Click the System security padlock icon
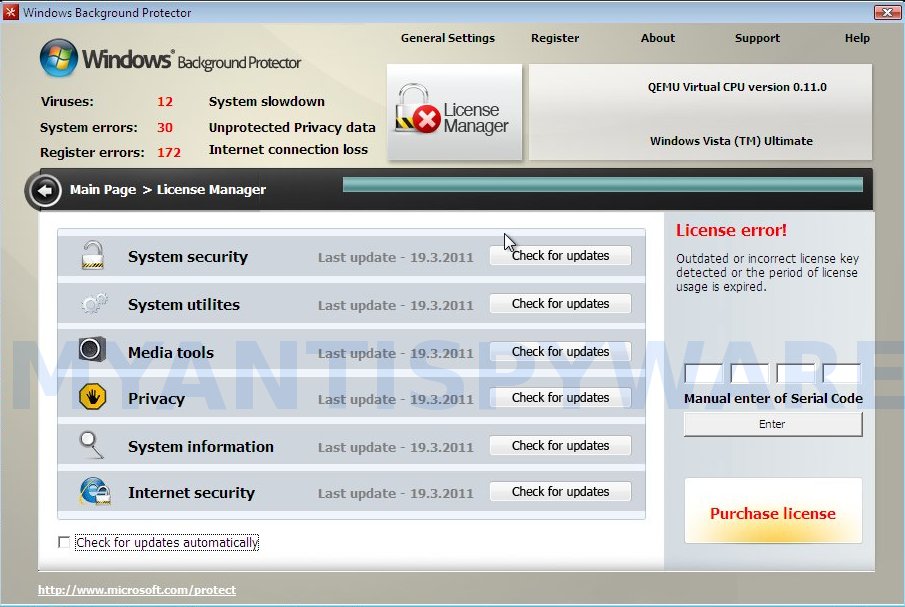The width and height of the screenshot is (905, 607). pos(92,256)
